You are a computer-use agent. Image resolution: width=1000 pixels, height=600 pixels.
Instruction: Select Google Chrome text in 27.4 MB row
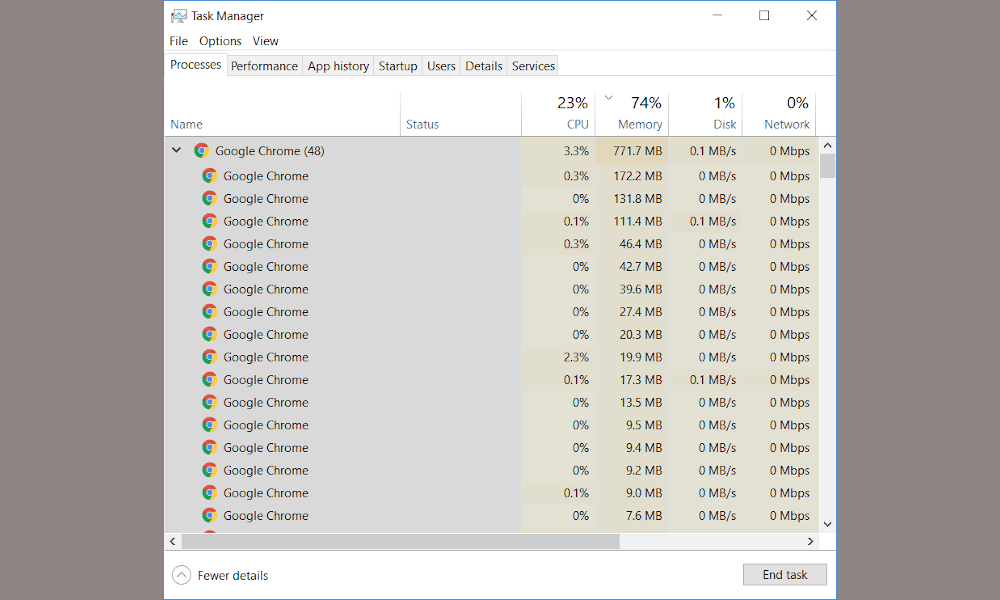(x=265, y=312)
